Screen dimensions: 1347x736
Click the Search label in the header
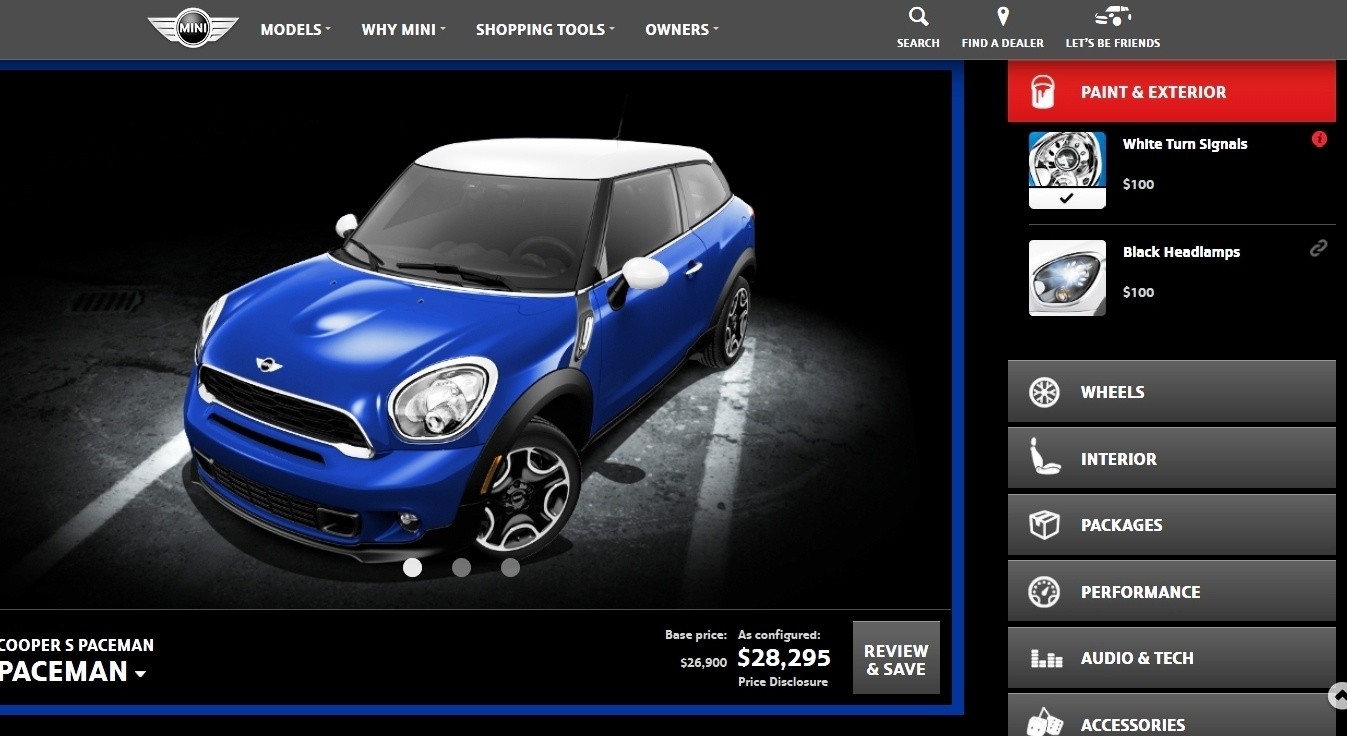[x=918, y=43]
